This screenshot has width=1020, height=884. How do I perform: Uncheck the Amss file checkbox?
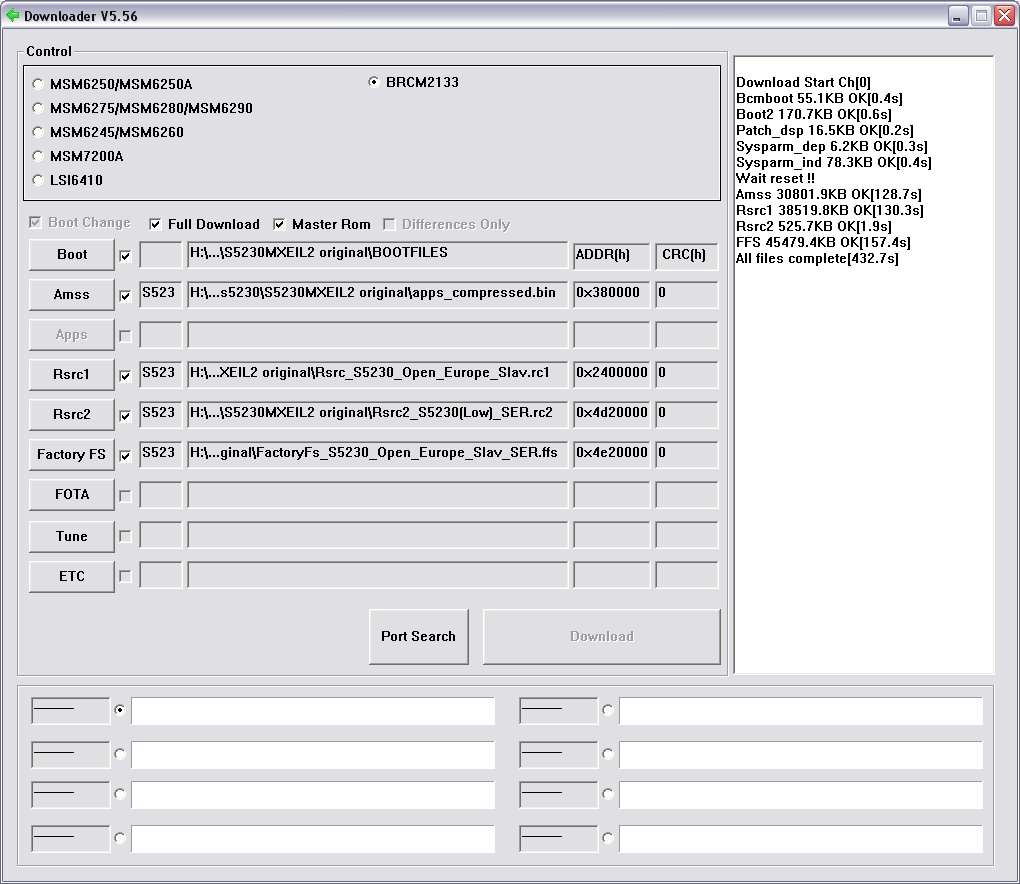click(125, 296)
